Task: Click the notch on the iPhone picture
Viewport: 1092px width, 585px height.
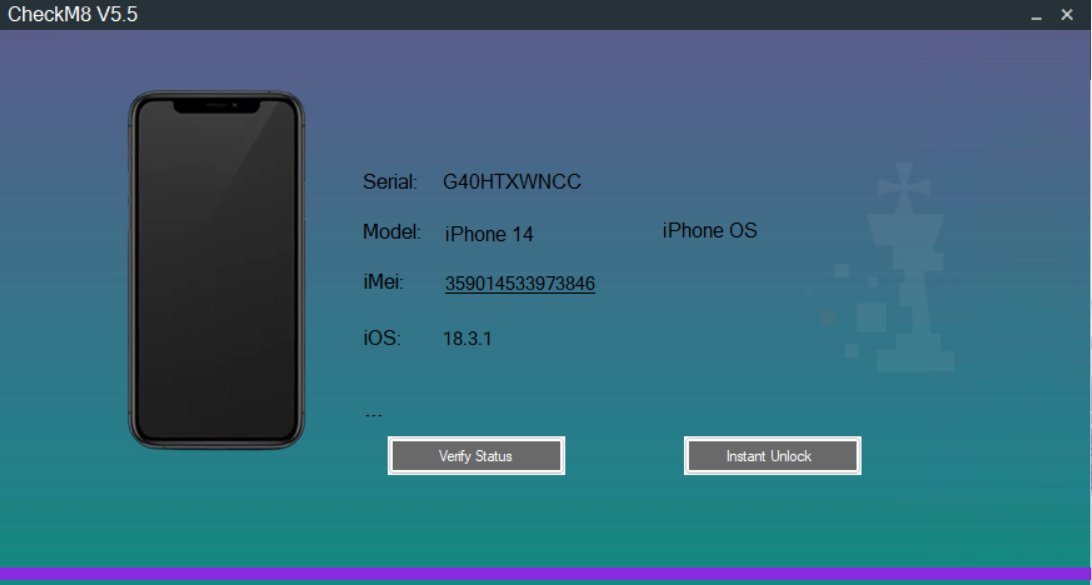Action: 216,105
